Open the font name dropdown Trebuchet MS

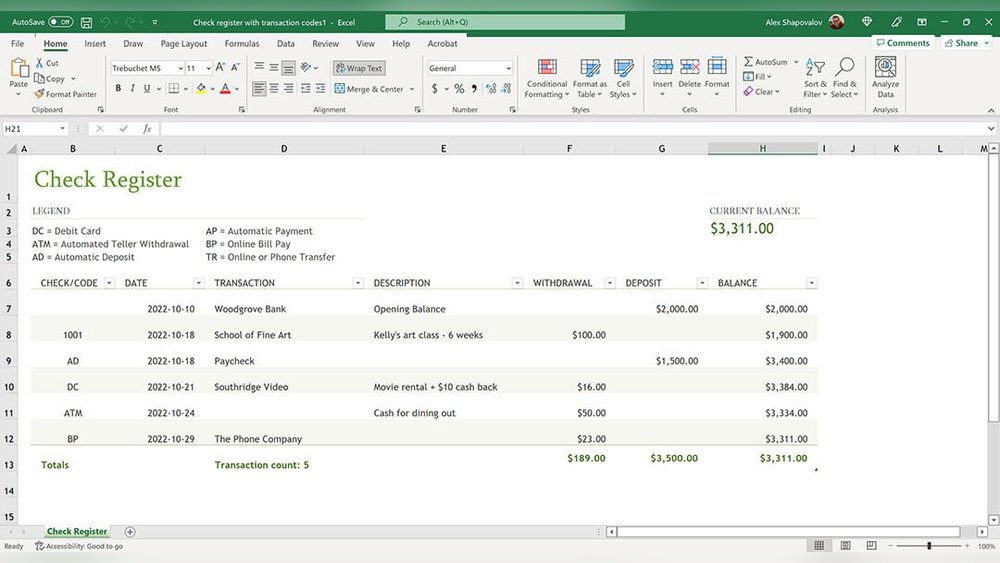pyautogui.click(x=180, y=69)
